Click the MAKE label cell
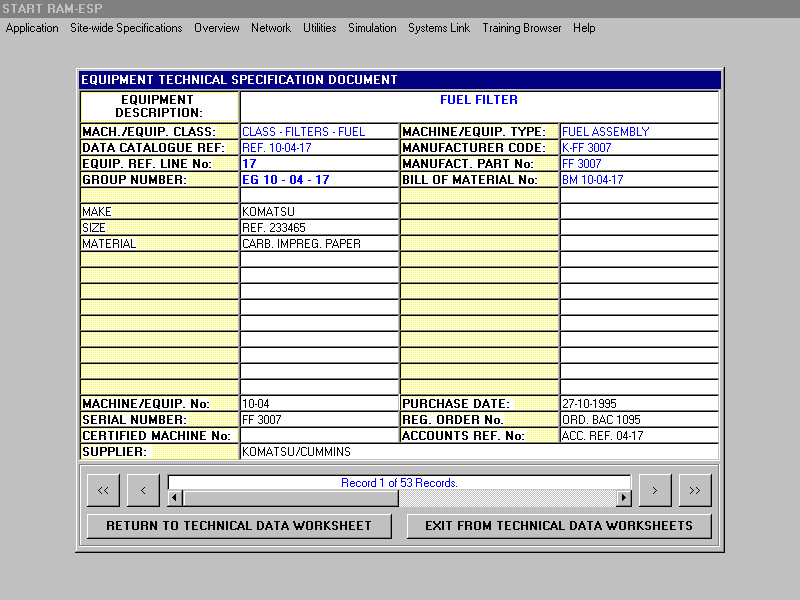Screen dimensions: 800x600 [x=159, y=212]
